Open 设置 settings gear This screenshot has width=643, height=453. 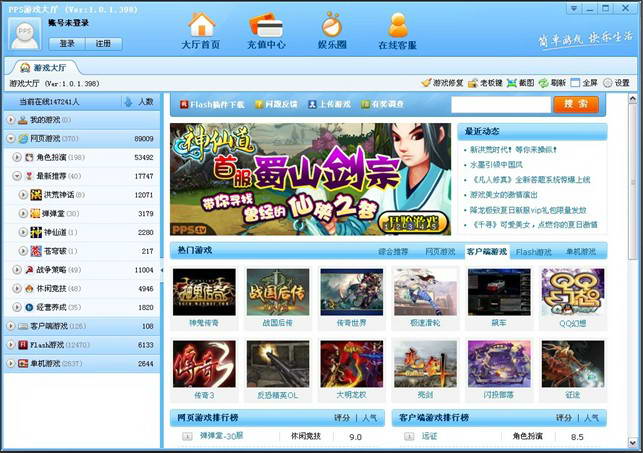pos(616,83)
